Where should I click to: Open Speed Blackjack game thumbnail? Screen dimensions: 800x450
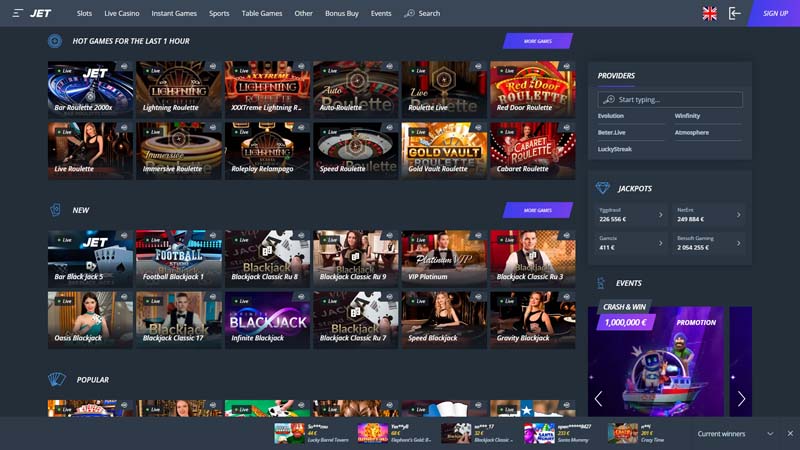click(x=444, y=320)
